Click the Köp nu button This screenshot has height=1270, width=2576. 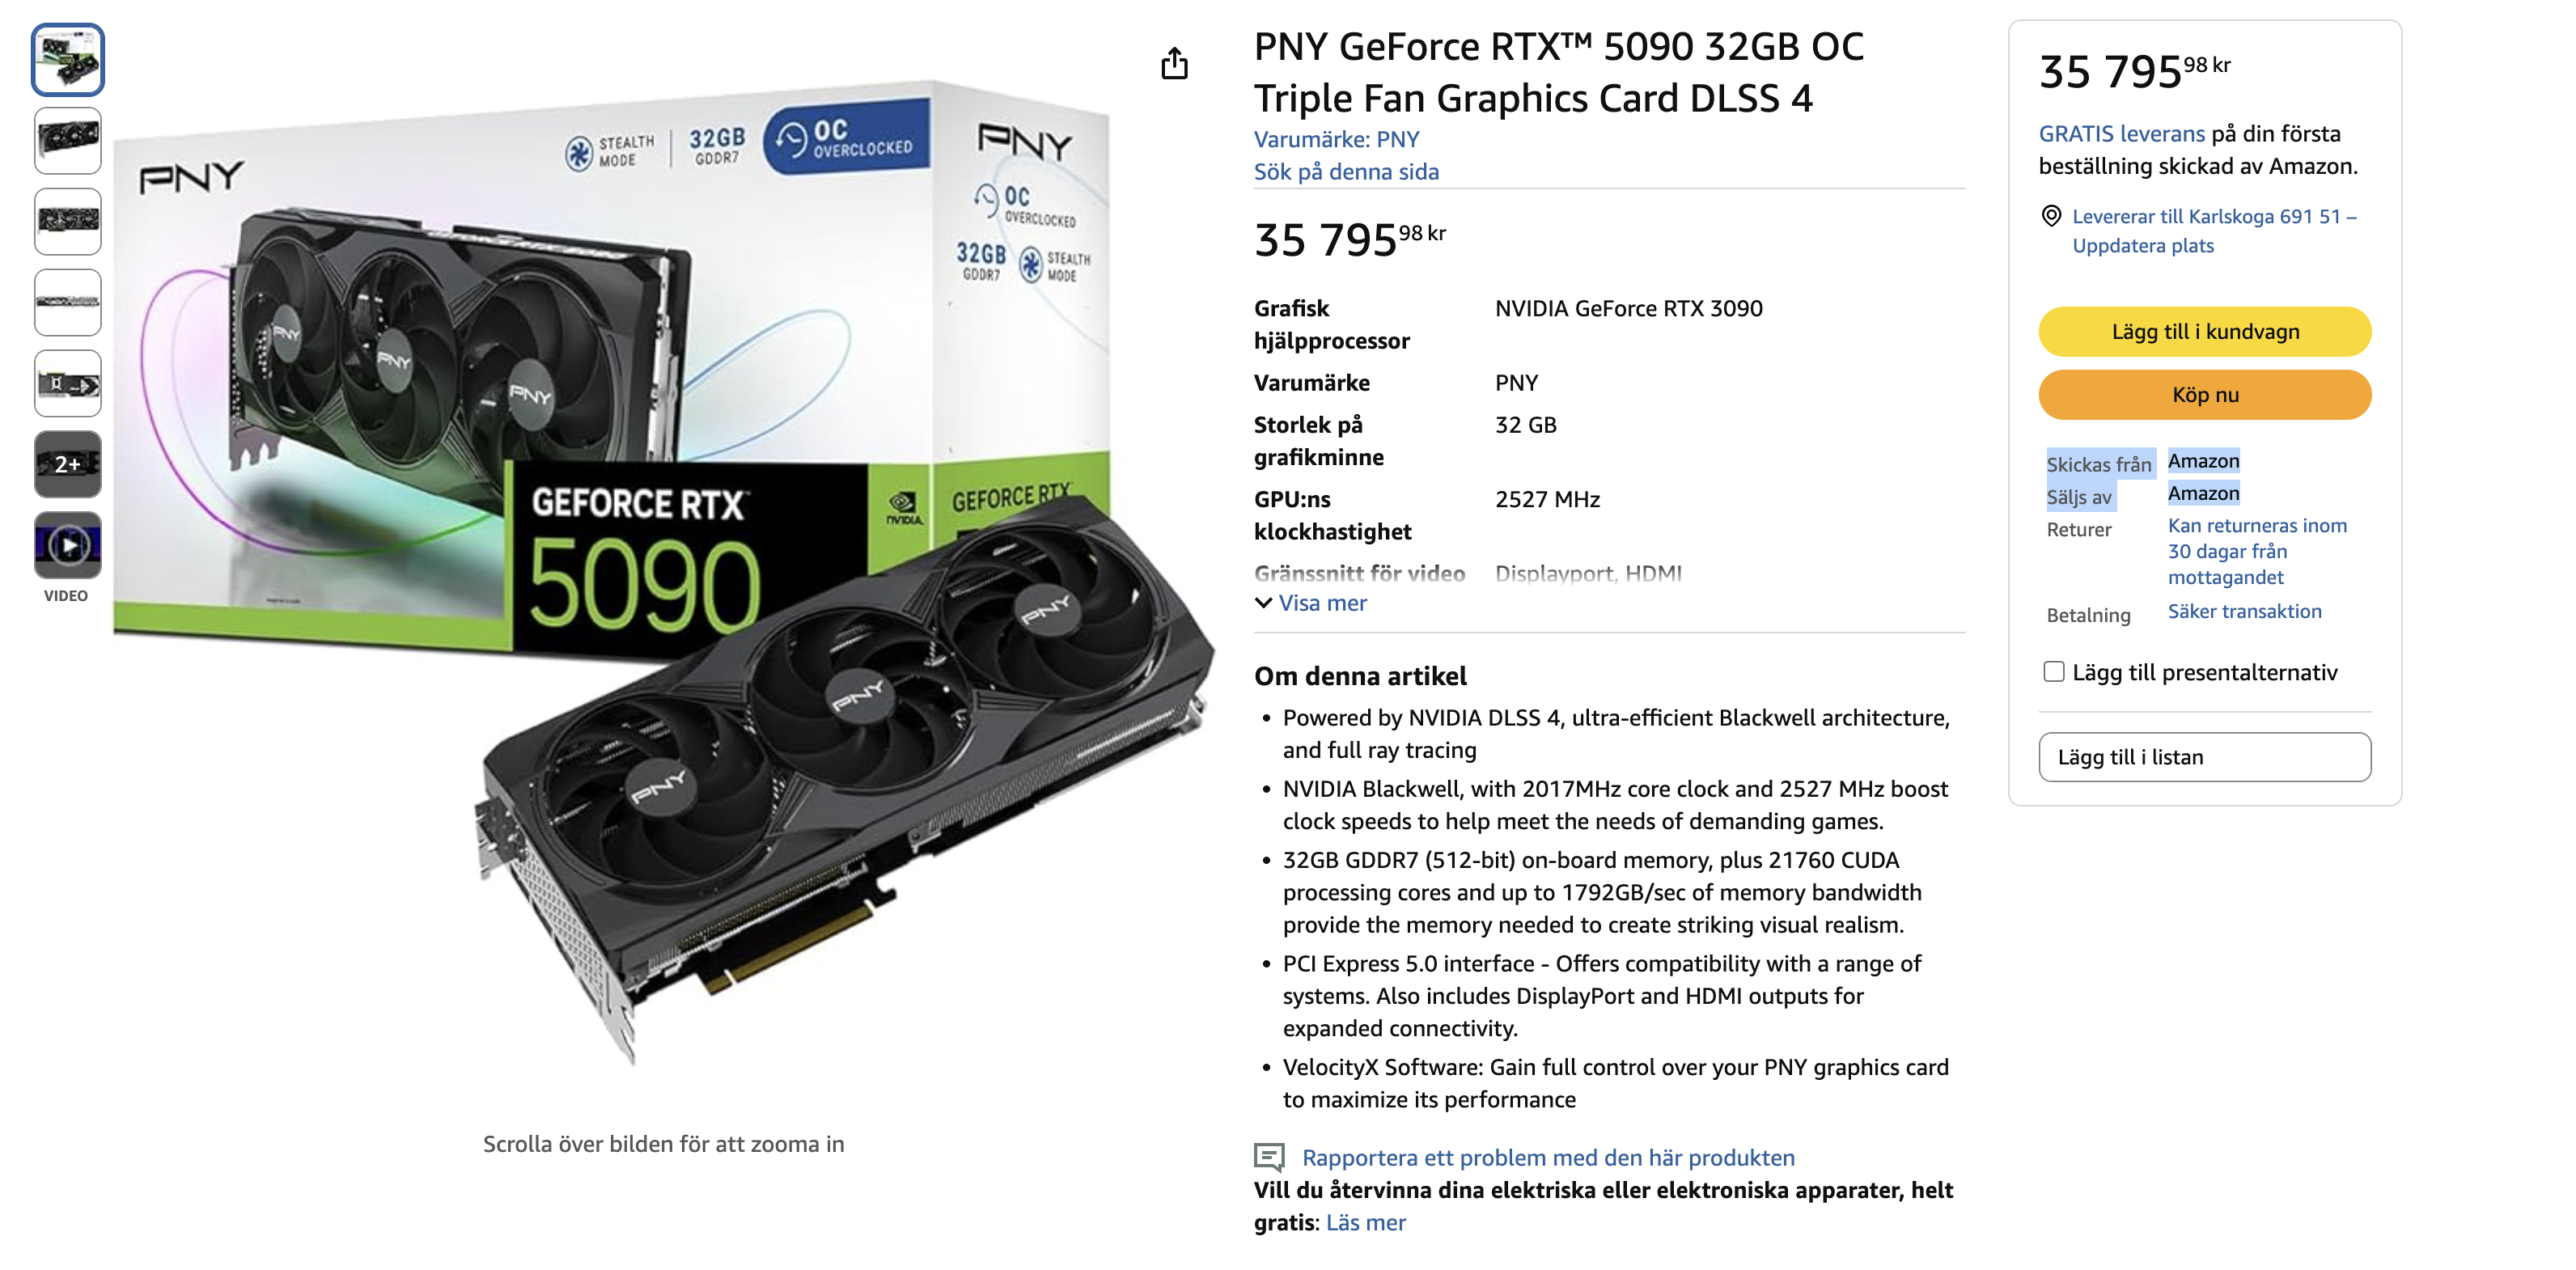2204,395
